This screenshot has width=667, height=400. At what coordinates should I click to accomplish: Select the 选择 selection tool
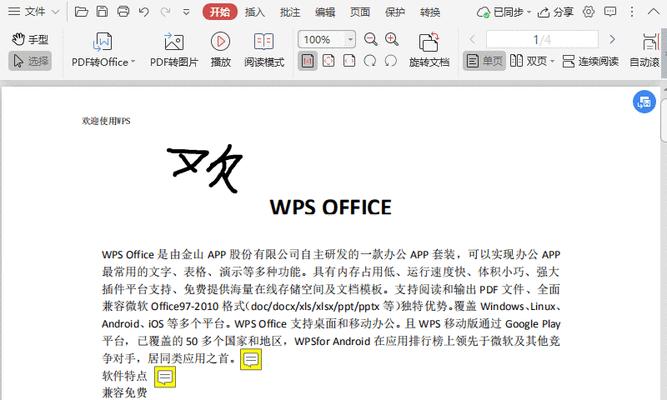(30, 61)
